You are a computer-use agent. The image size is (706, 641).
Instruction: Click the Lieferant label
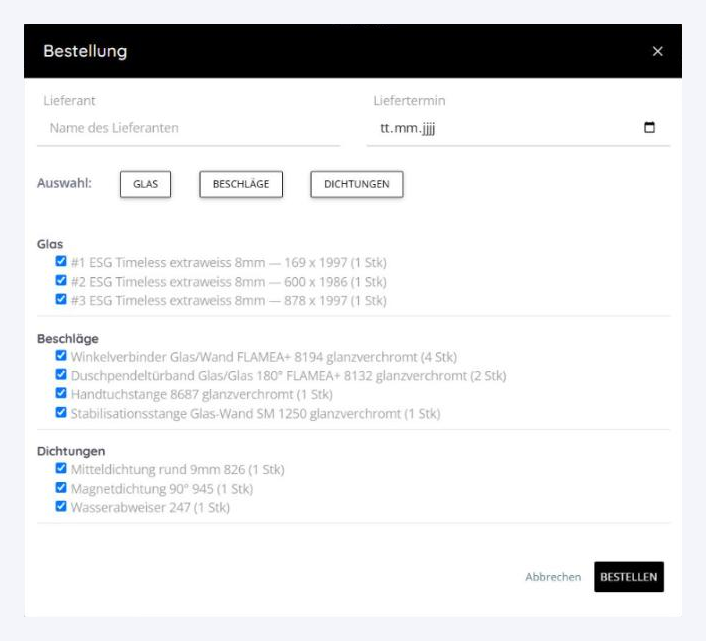click(69, 100)
